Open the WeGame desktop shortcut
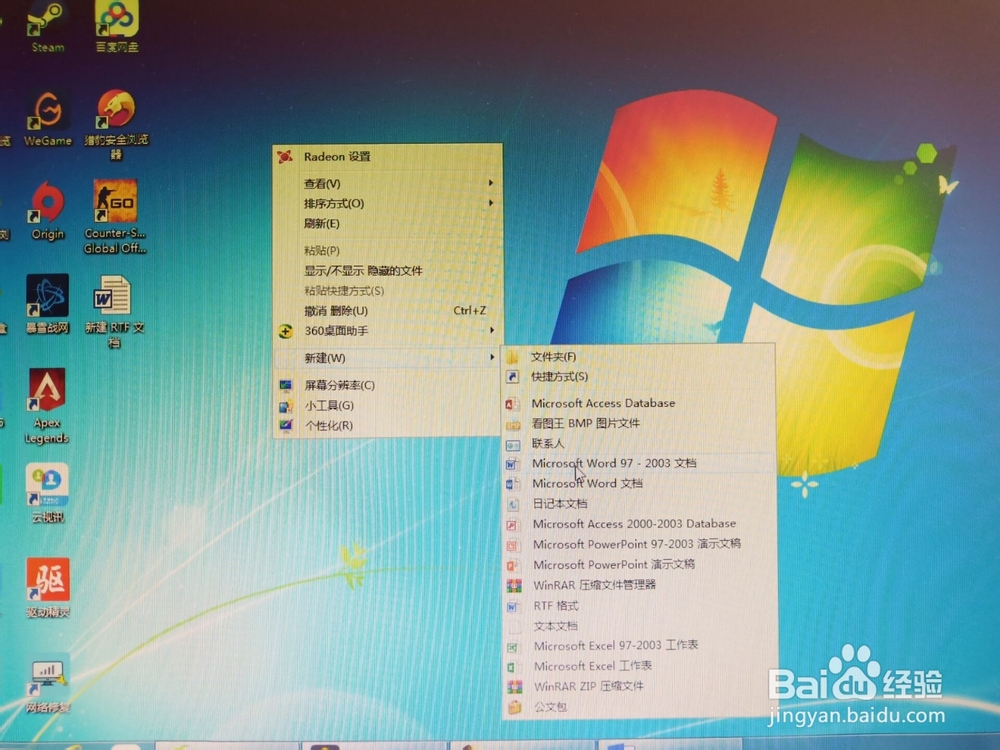 (x=48, y=119)
